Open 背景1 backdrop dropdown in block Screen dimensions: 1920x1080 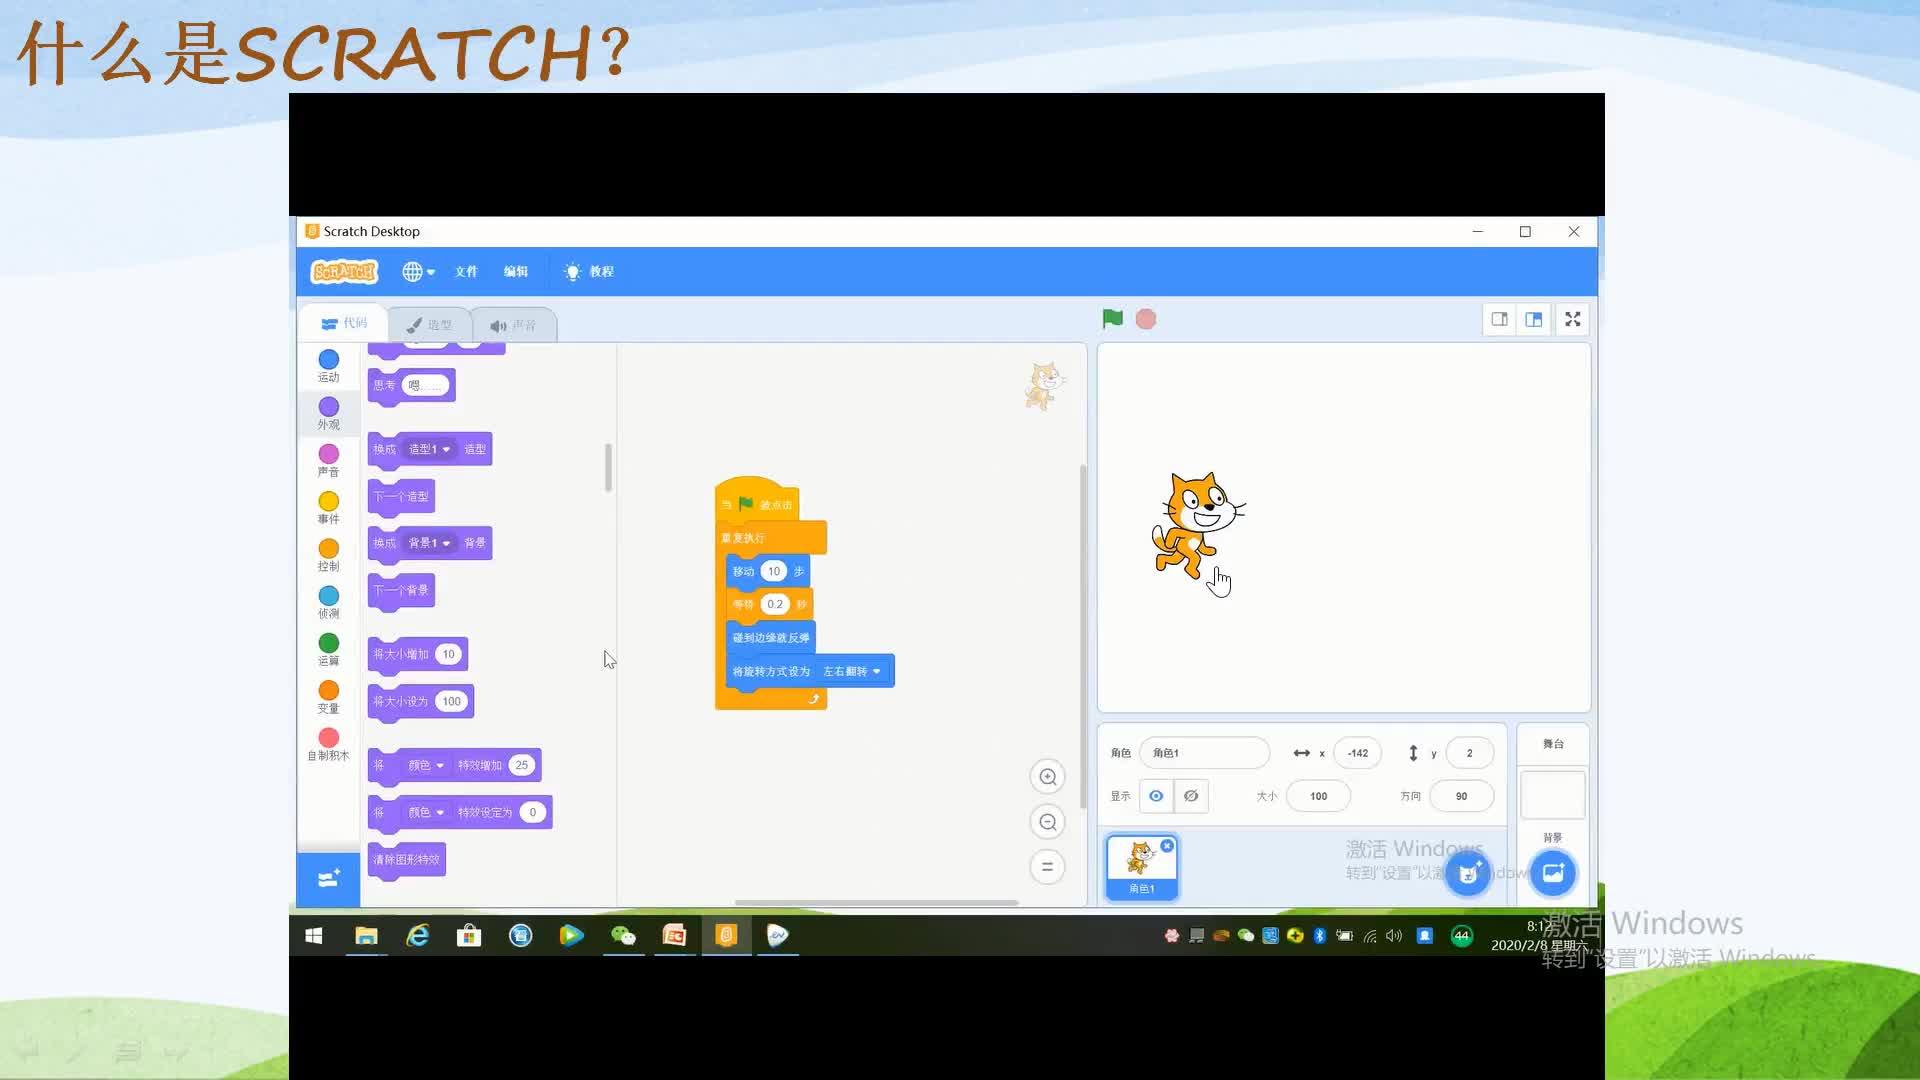point(430,543)
